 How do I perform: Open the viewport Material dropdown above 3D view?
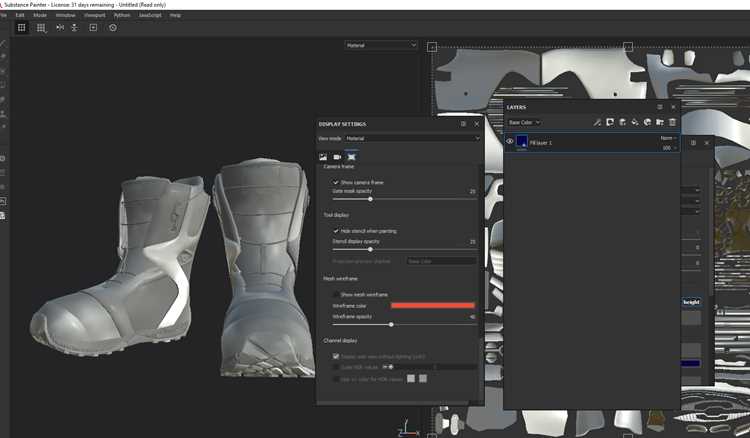pyautogui.click(x=381, y=45)
